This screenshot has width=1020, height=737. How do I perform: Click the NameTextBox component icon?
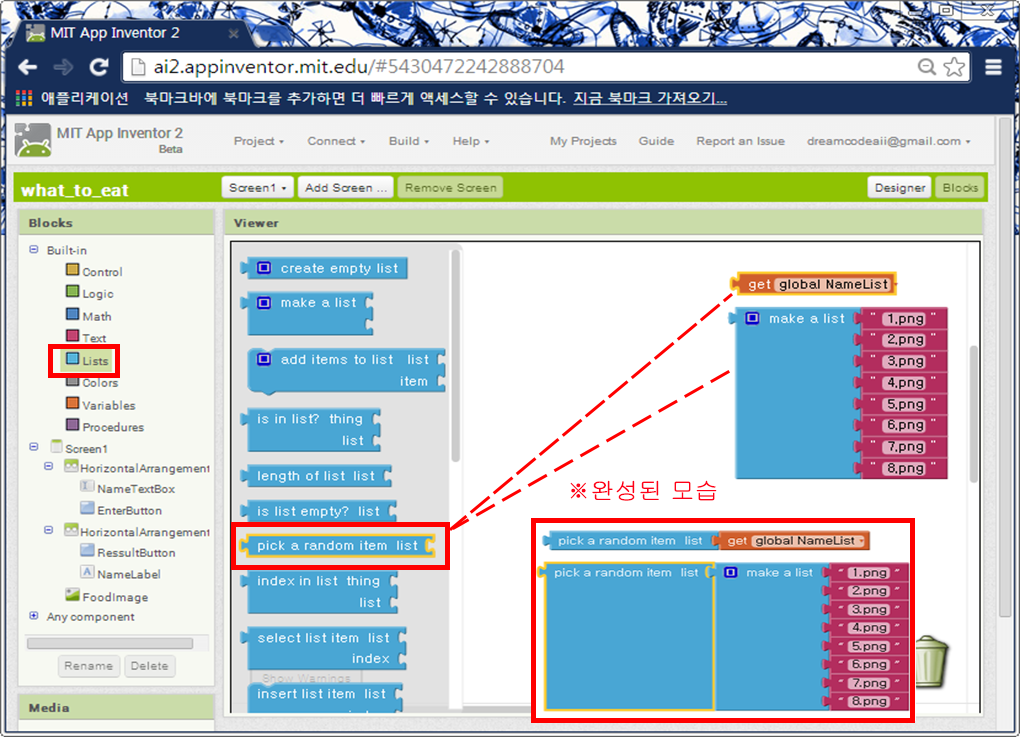click(x=87, y=486)
